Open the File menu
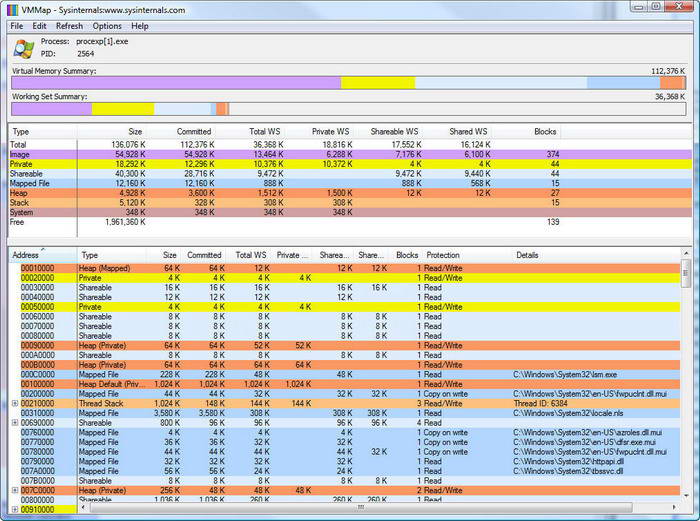Image resolution: width=700 pixels, height=521 pixels. [x=16, y=26]
